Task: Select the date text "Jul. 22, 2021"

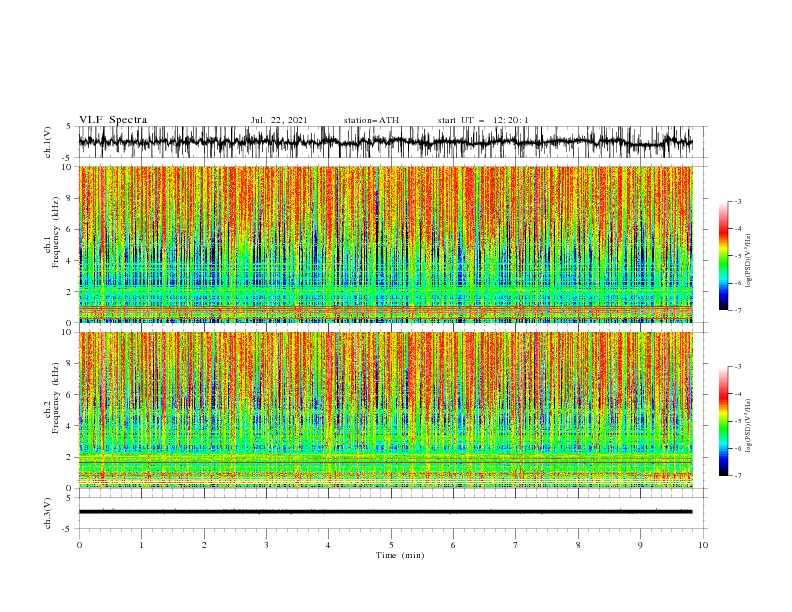Action: click(x=279, y=120)
